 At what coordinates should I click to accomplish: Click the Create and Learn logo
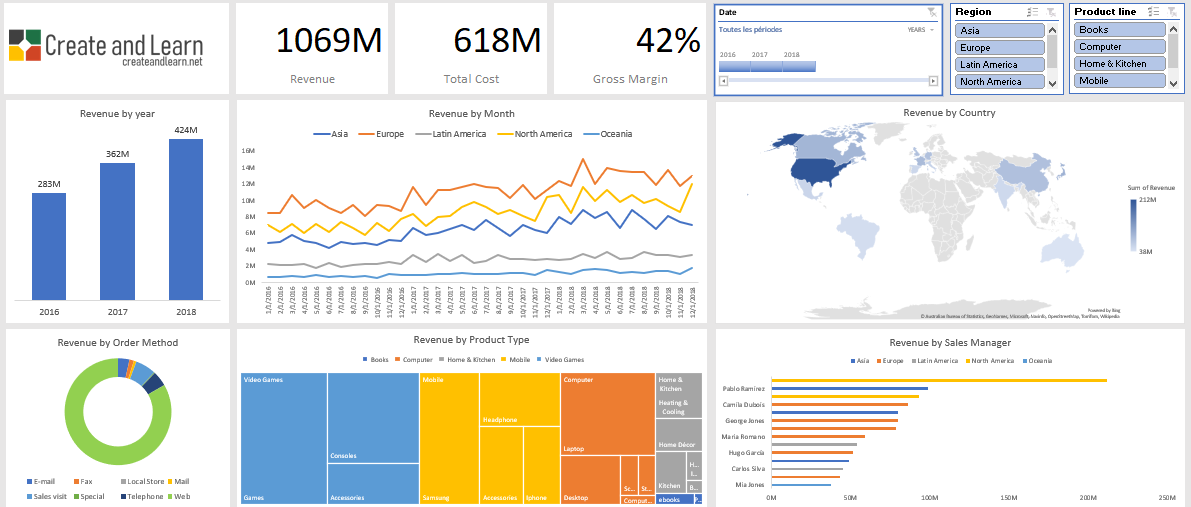click(x=106, y=47)
